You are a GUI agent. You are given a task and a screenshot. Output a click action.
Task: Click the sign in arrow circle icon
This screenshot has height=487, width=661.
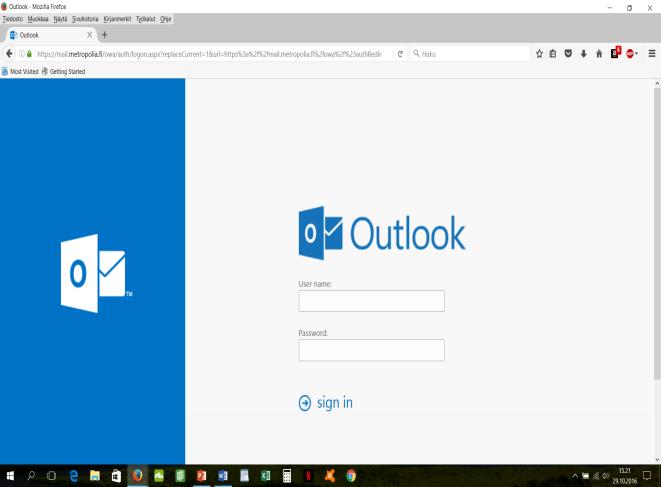[x=305, y=403]
